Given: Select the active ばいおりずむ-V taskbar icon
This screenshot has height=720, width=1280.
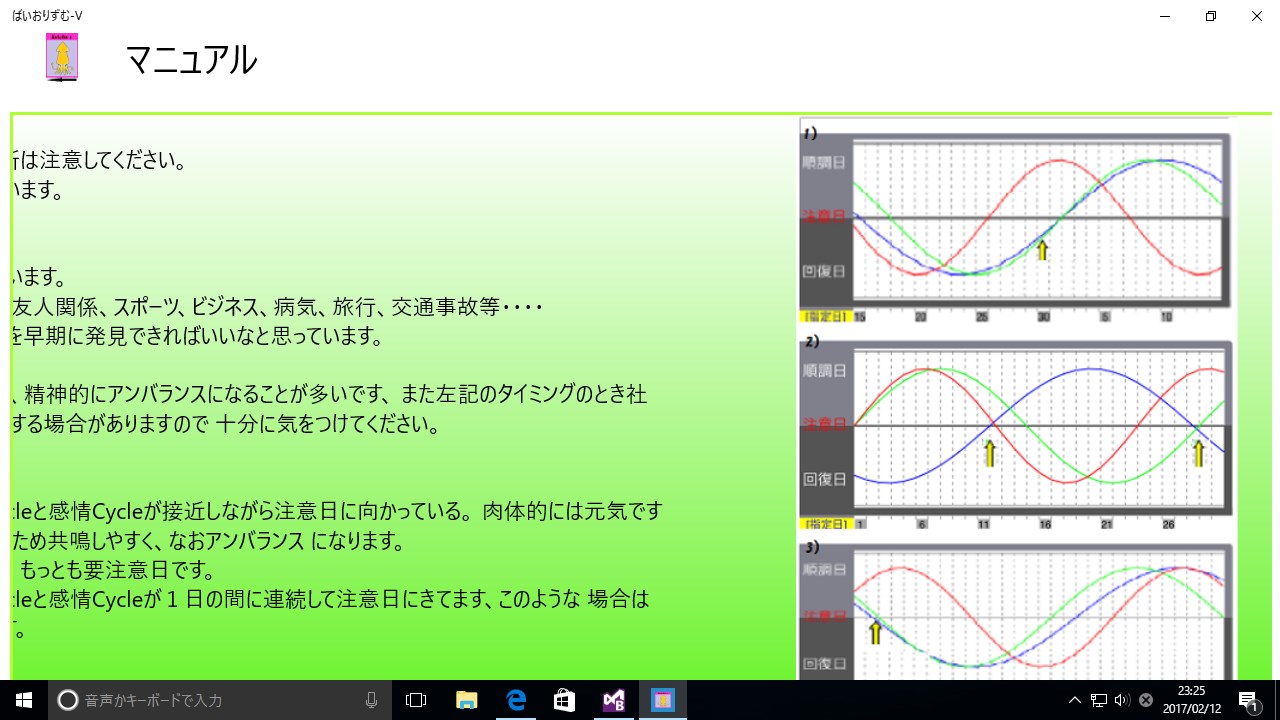Looking at the screenshot, I should point(662,700).
